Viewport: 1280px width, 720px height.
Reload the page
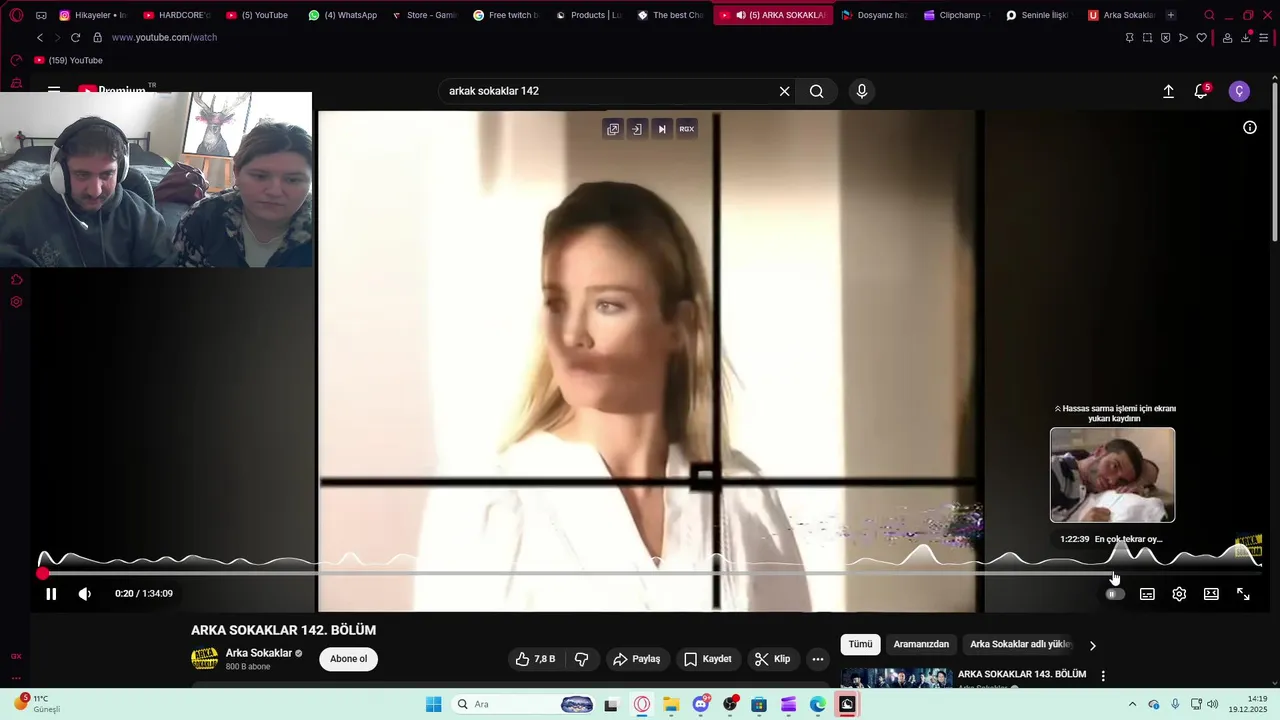coord(75,37)
